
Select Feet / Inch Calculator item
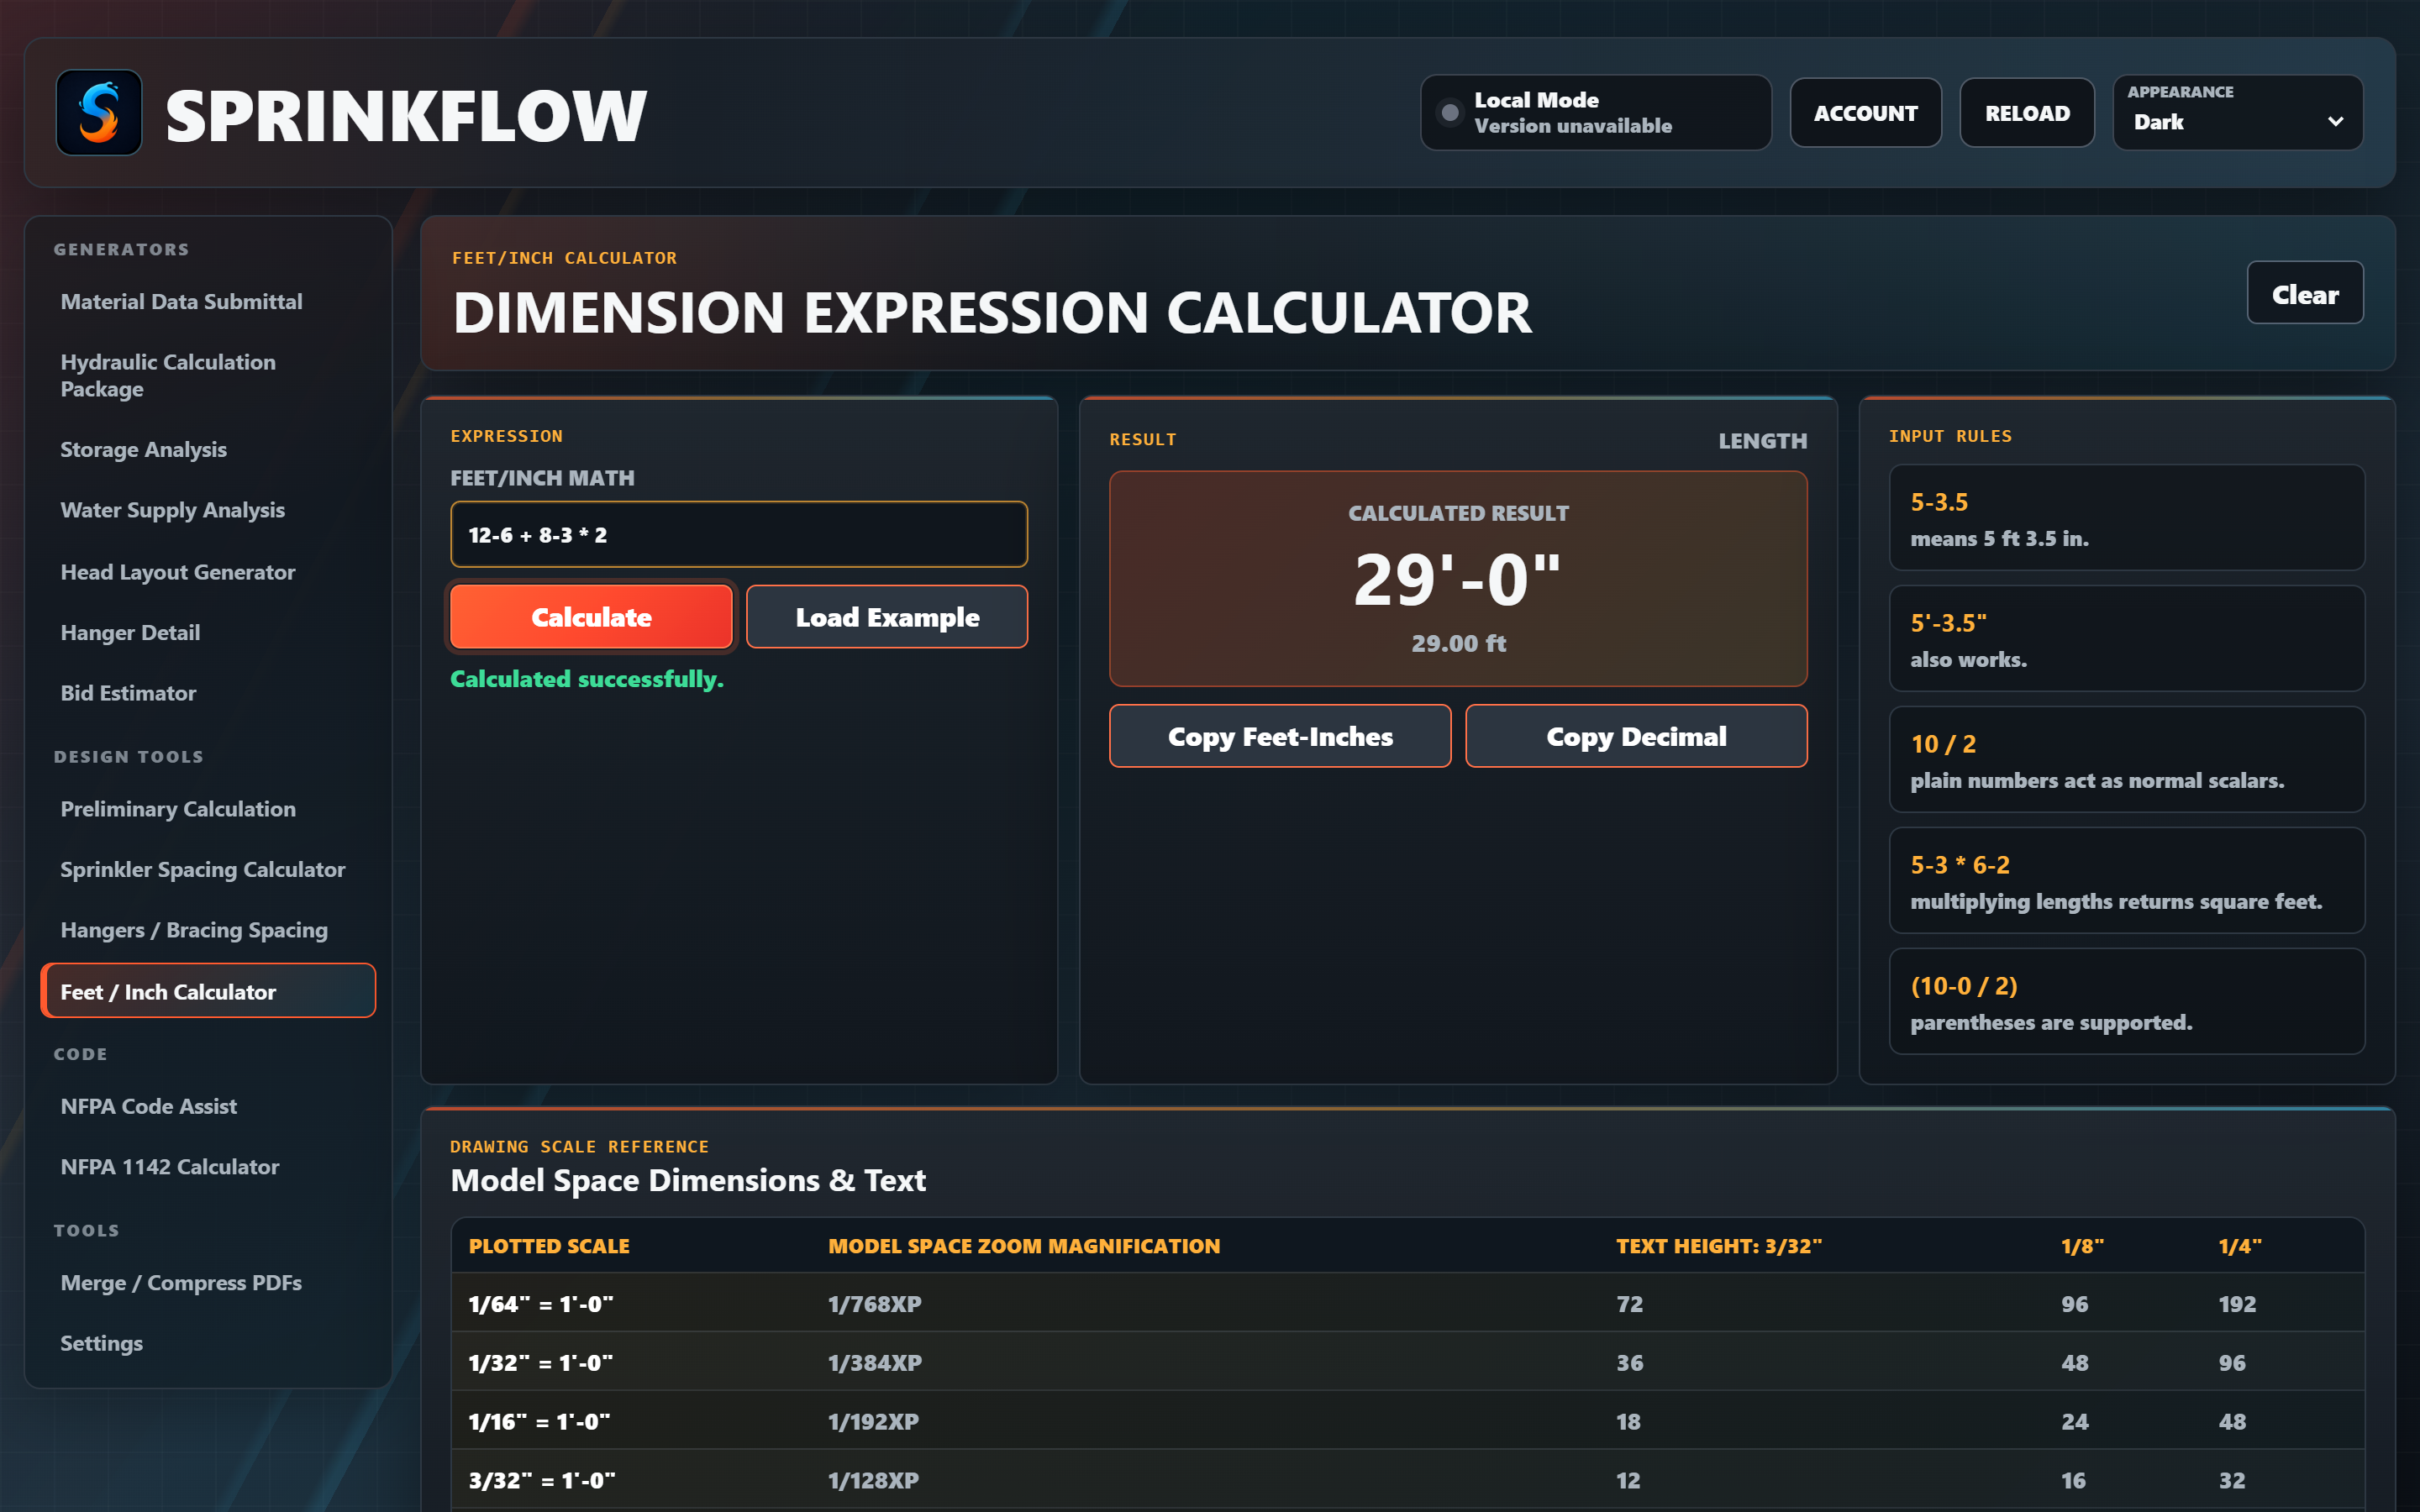[x=208, y=991]
